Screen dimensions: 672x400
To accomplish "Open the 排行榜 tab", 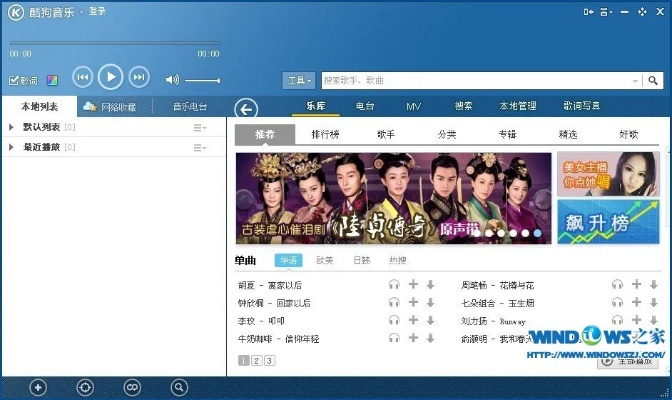I will point(327,134).
